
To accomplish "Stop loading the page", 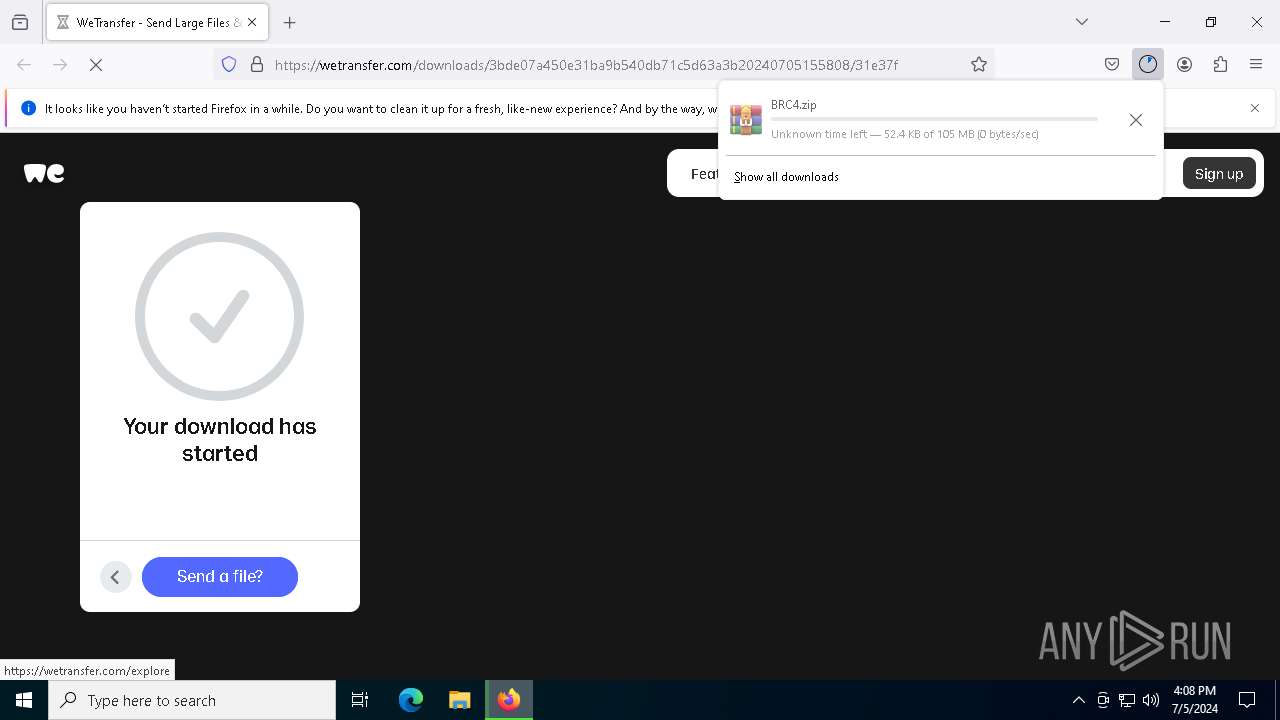I will [x=96, y=64].
